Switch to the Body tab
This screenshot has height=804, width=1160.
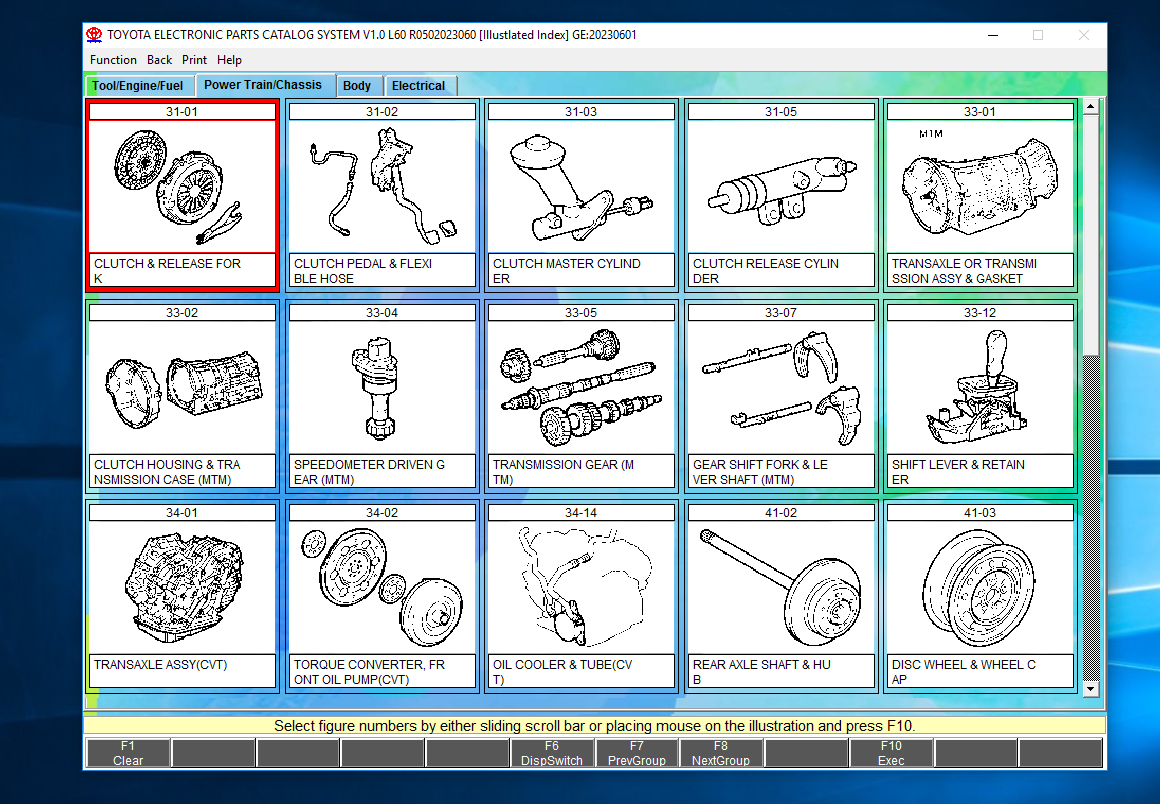point(359,85)
